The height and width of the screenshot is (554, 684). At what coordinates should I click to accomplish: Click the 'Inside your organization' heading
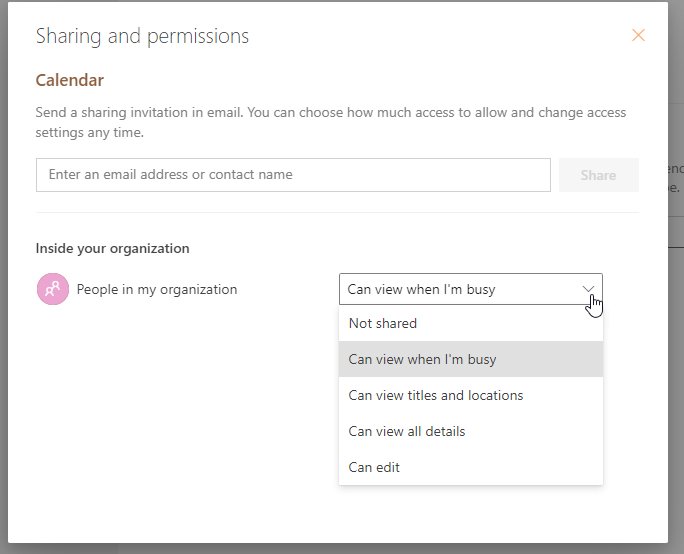pos(113,248)
